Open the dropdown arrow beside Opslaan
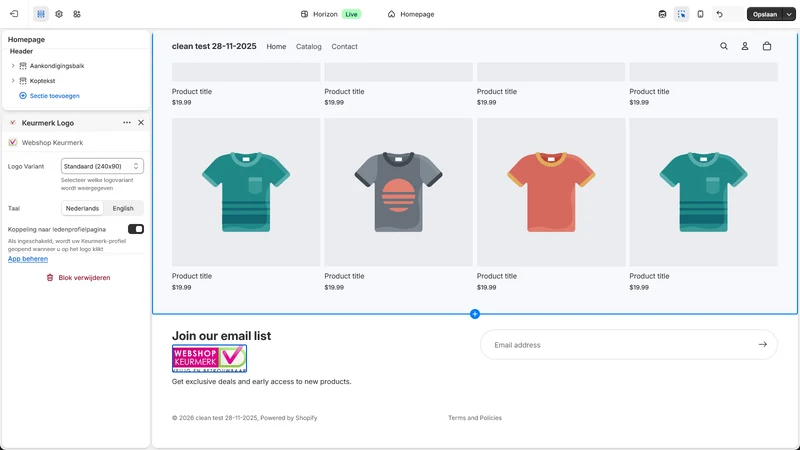Viewport: 800px width, 450px height. pos(789,14)
